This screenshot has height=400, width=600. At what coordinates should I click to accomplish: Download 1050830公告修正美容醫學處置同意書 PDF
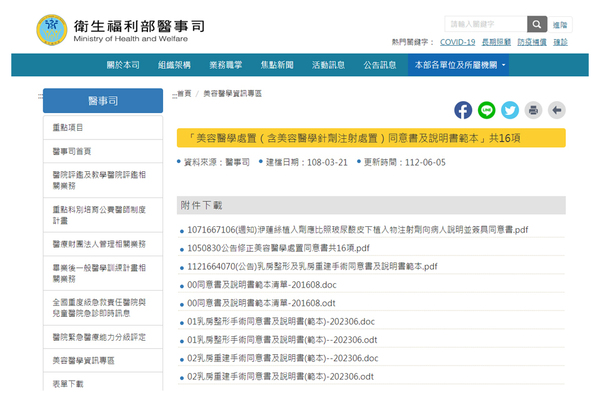279,248
